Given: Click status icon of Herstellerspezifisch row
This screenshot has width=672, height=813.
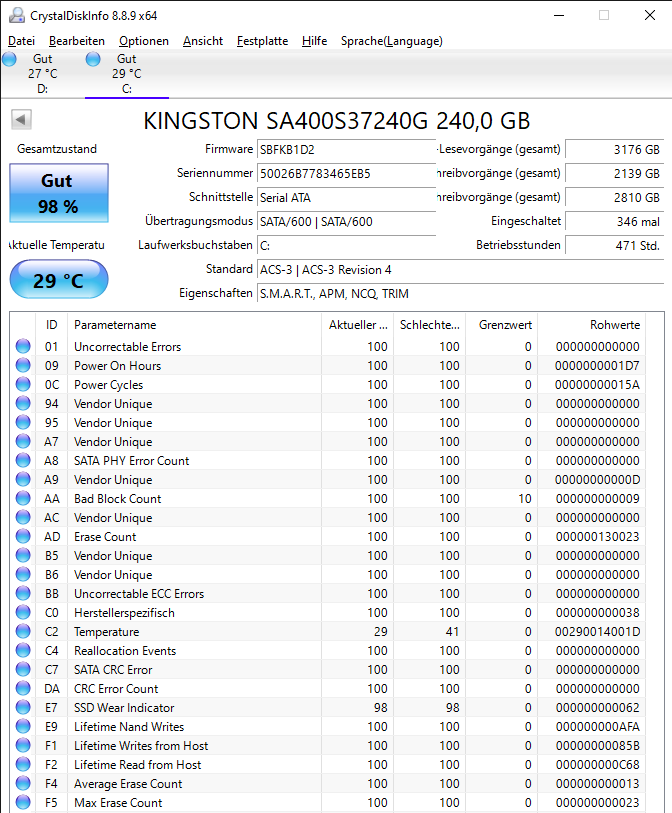Looking at the screenshot, I should (x=23, y=612).
